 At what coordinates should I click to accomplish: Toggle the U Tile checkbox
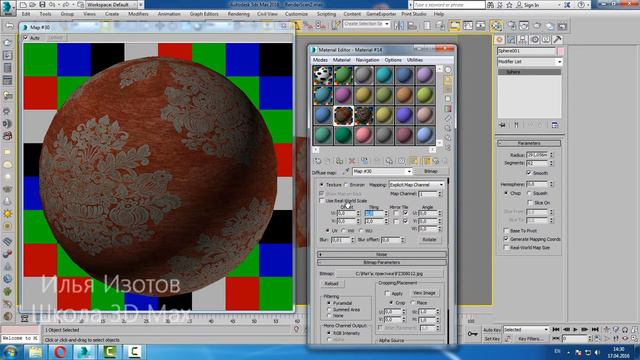[405, 213]
